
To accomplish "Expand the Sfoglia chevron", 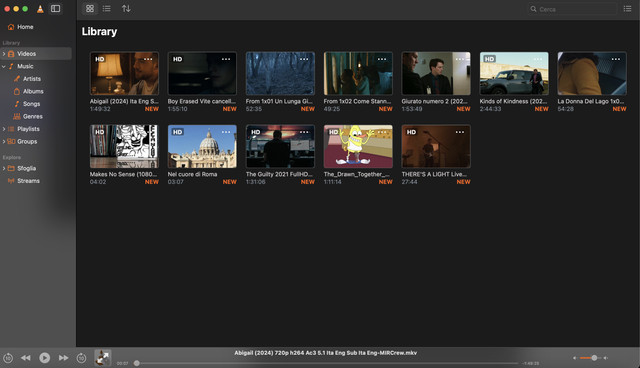I will click(x=4, y=168).
